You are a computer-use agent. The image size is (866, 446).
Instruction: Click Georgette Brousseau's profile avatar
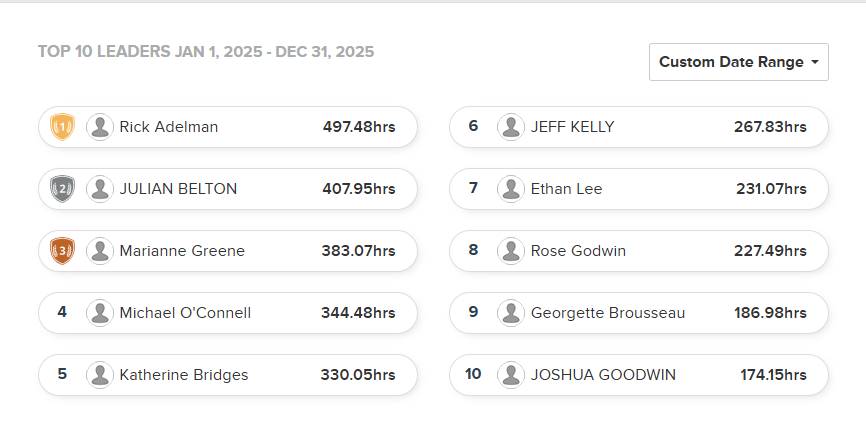(x=511, y=313)
